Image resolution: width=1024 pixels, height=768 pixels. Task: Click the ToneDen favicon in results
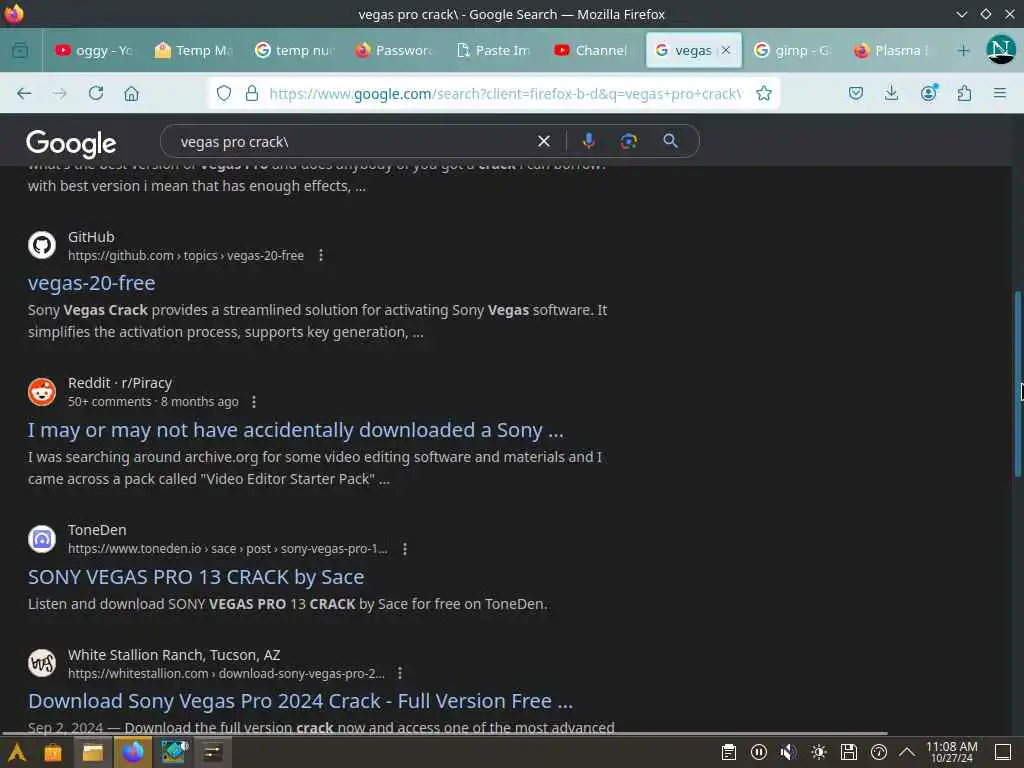pyautogui.click(x=42, y=539)
